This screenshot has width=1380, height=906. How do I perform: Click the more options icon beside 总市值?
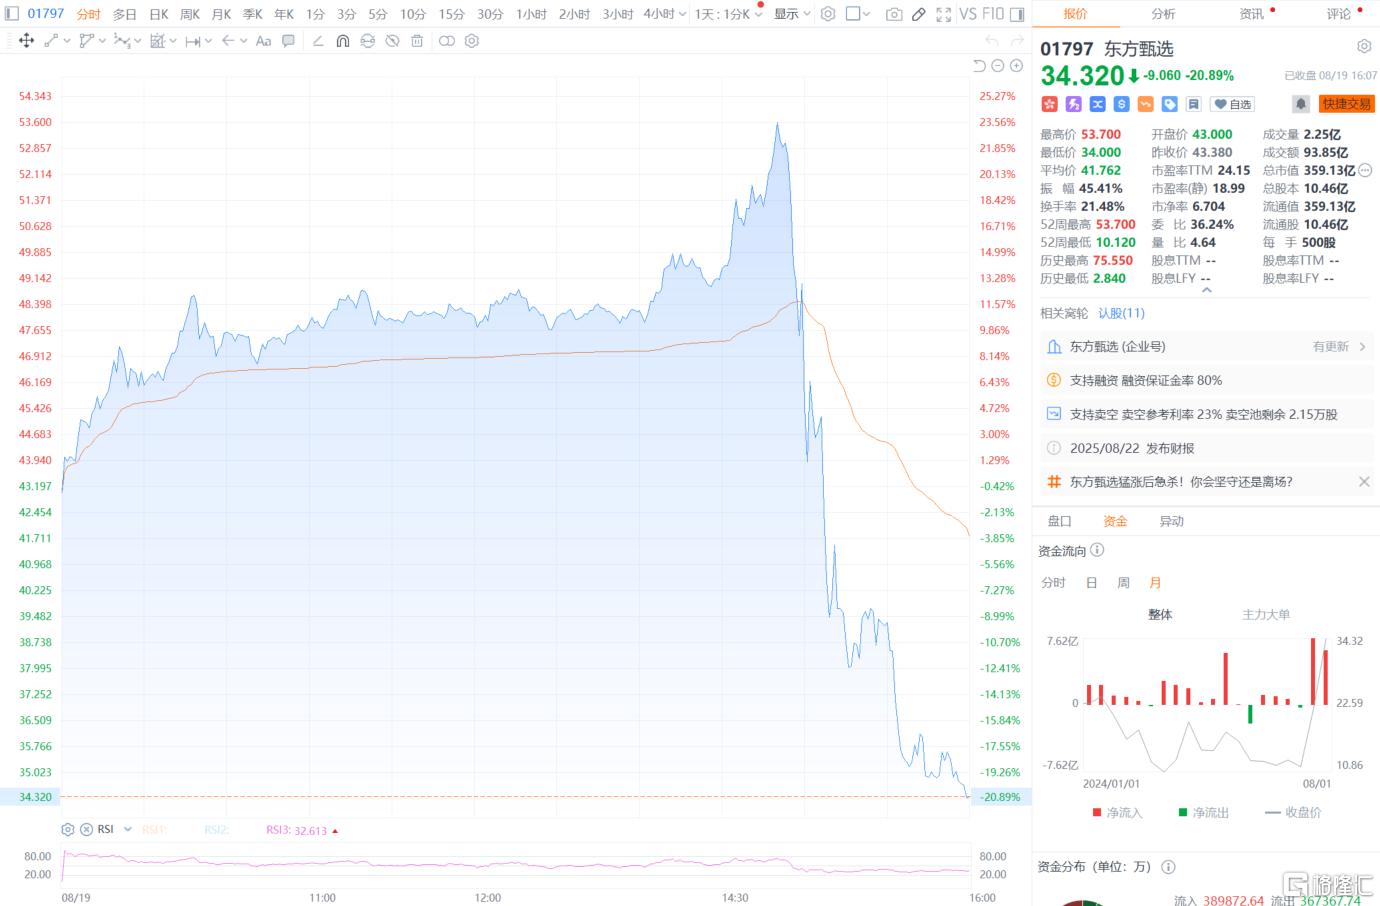(x=1366, y=170)
